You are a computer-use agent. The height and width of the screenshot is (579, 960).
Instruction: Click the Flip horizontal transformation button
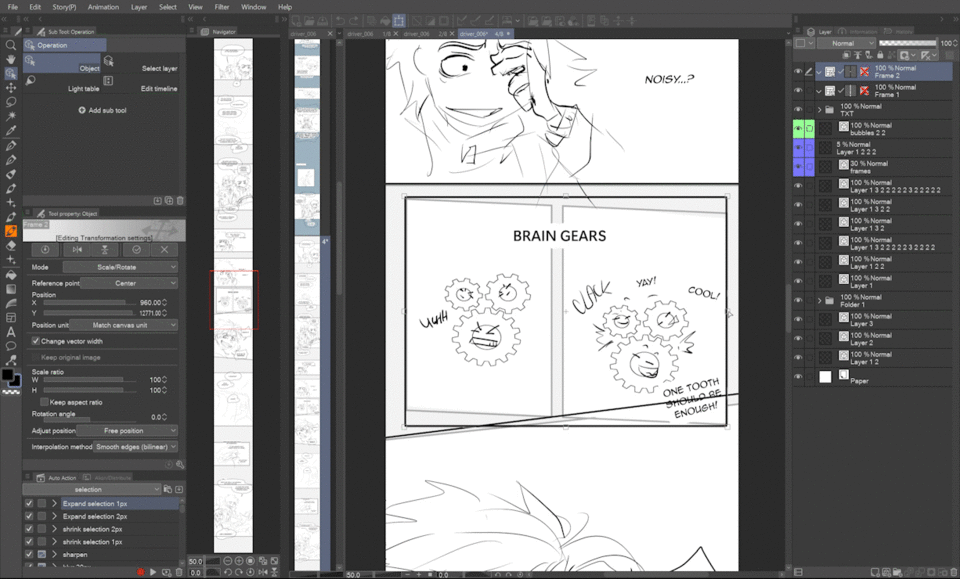click(77, 250)
